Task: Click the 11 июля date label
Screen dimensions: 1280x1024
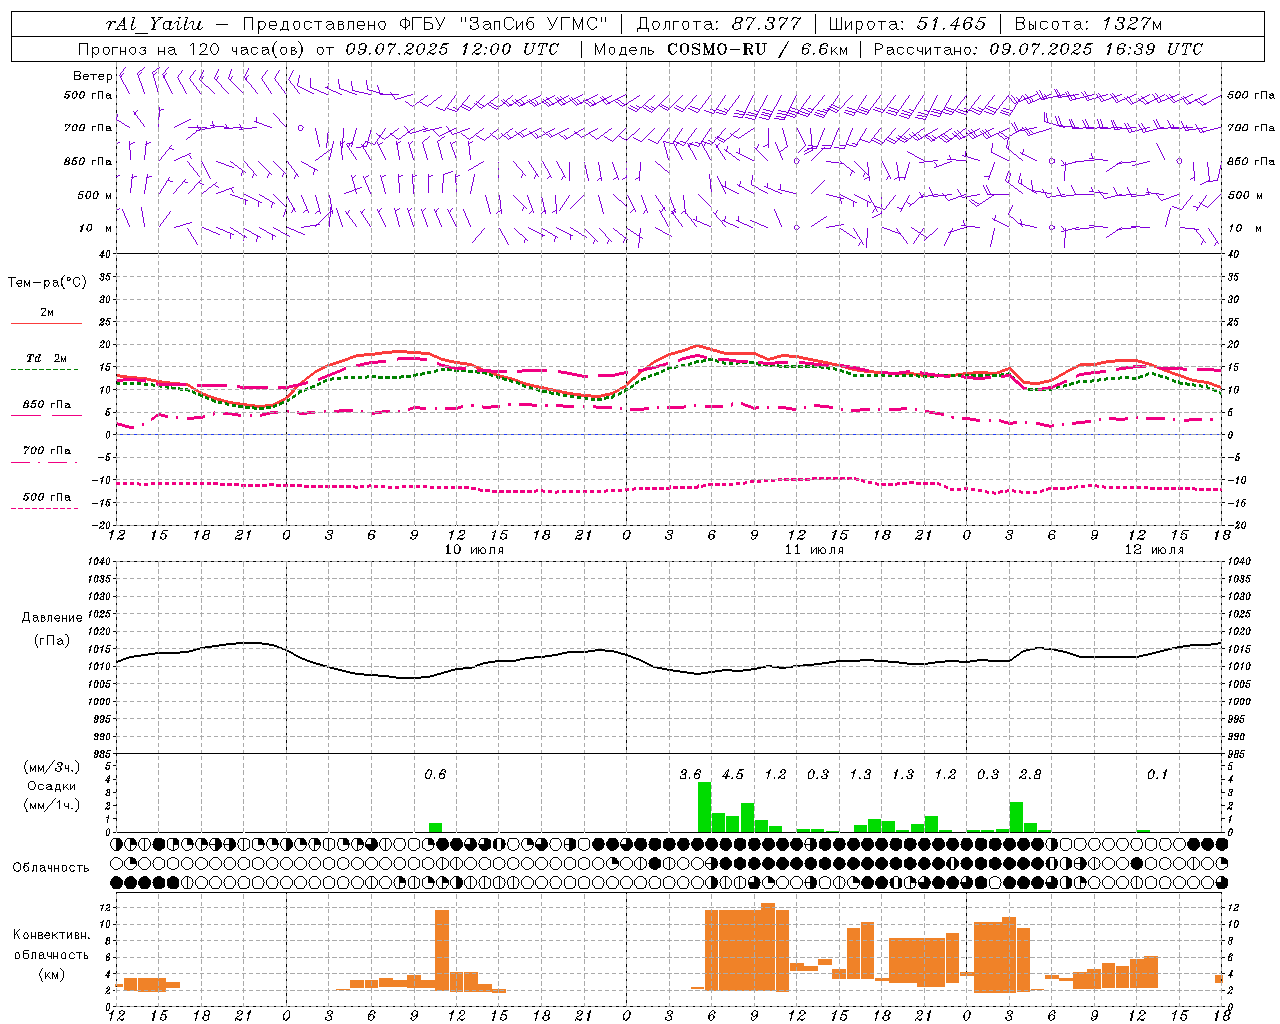Action: (814, 550)
